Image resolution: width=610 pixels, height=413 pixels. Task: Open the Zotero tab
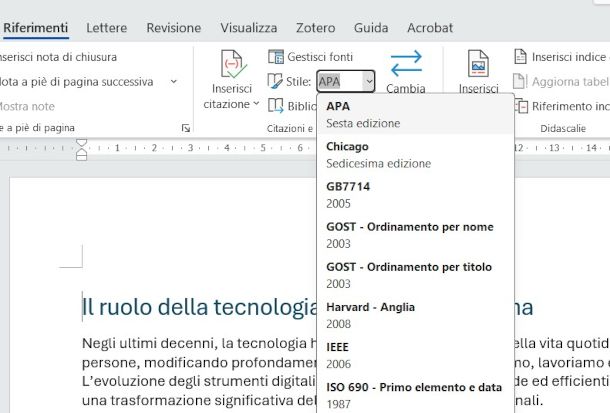[x=315, y=28]
